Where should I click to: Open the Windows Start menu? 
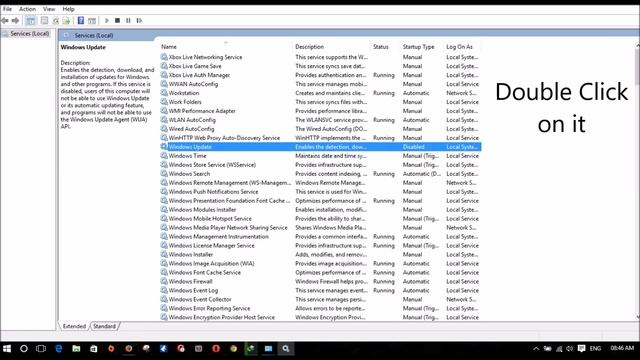(7, 349)
